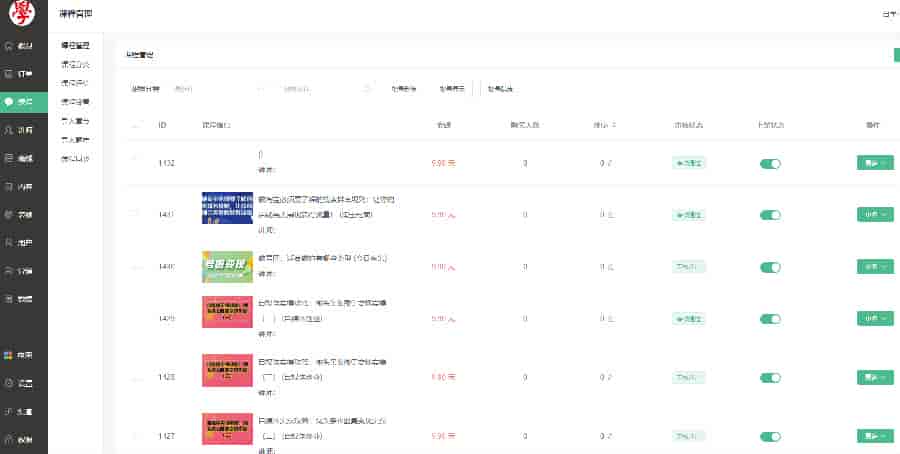The height and width of the screenshot is (454, 900).
Task: Select the first bold item in the secondary menu
Action: 75,46
